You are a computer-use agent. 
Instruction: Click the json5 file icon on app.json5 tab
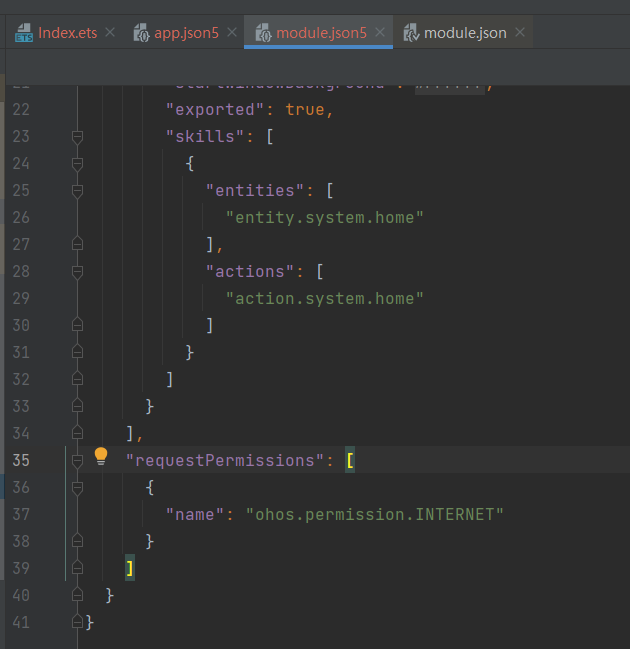point(141,33)
